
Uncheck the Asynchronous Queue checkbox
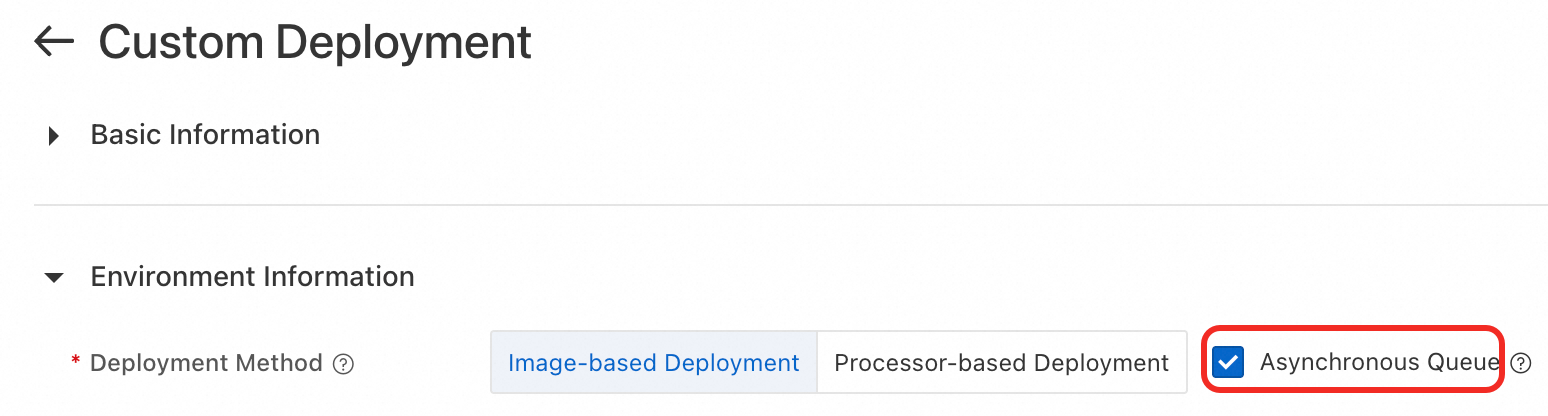click(x=1227, y=363)
